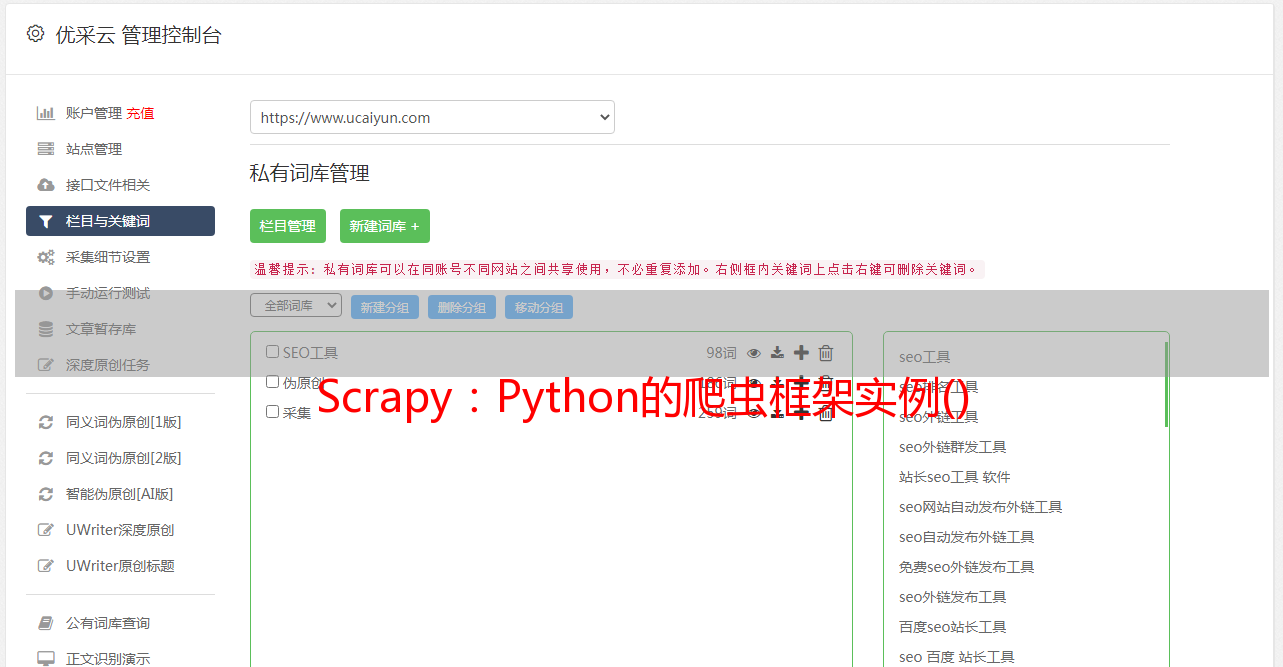Tick the 伪原创 library checkbox
The width and height of the screenshot is (1283, 667).
pos(272,382)
